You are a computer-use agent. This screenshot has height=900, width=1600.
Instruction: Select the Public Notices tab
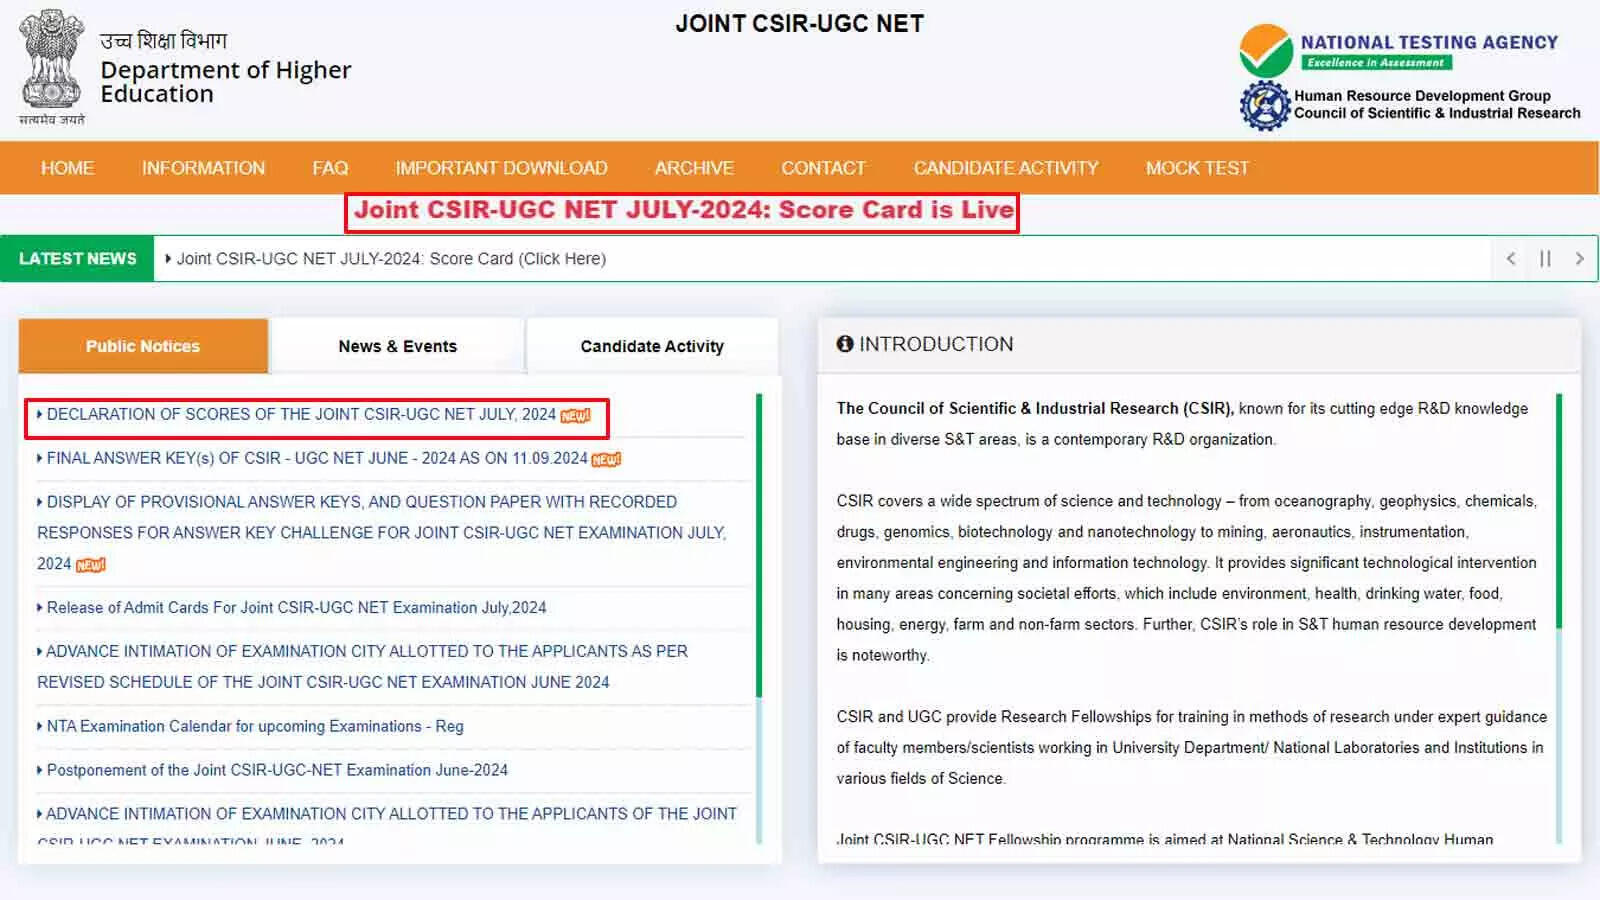[142, 346]
